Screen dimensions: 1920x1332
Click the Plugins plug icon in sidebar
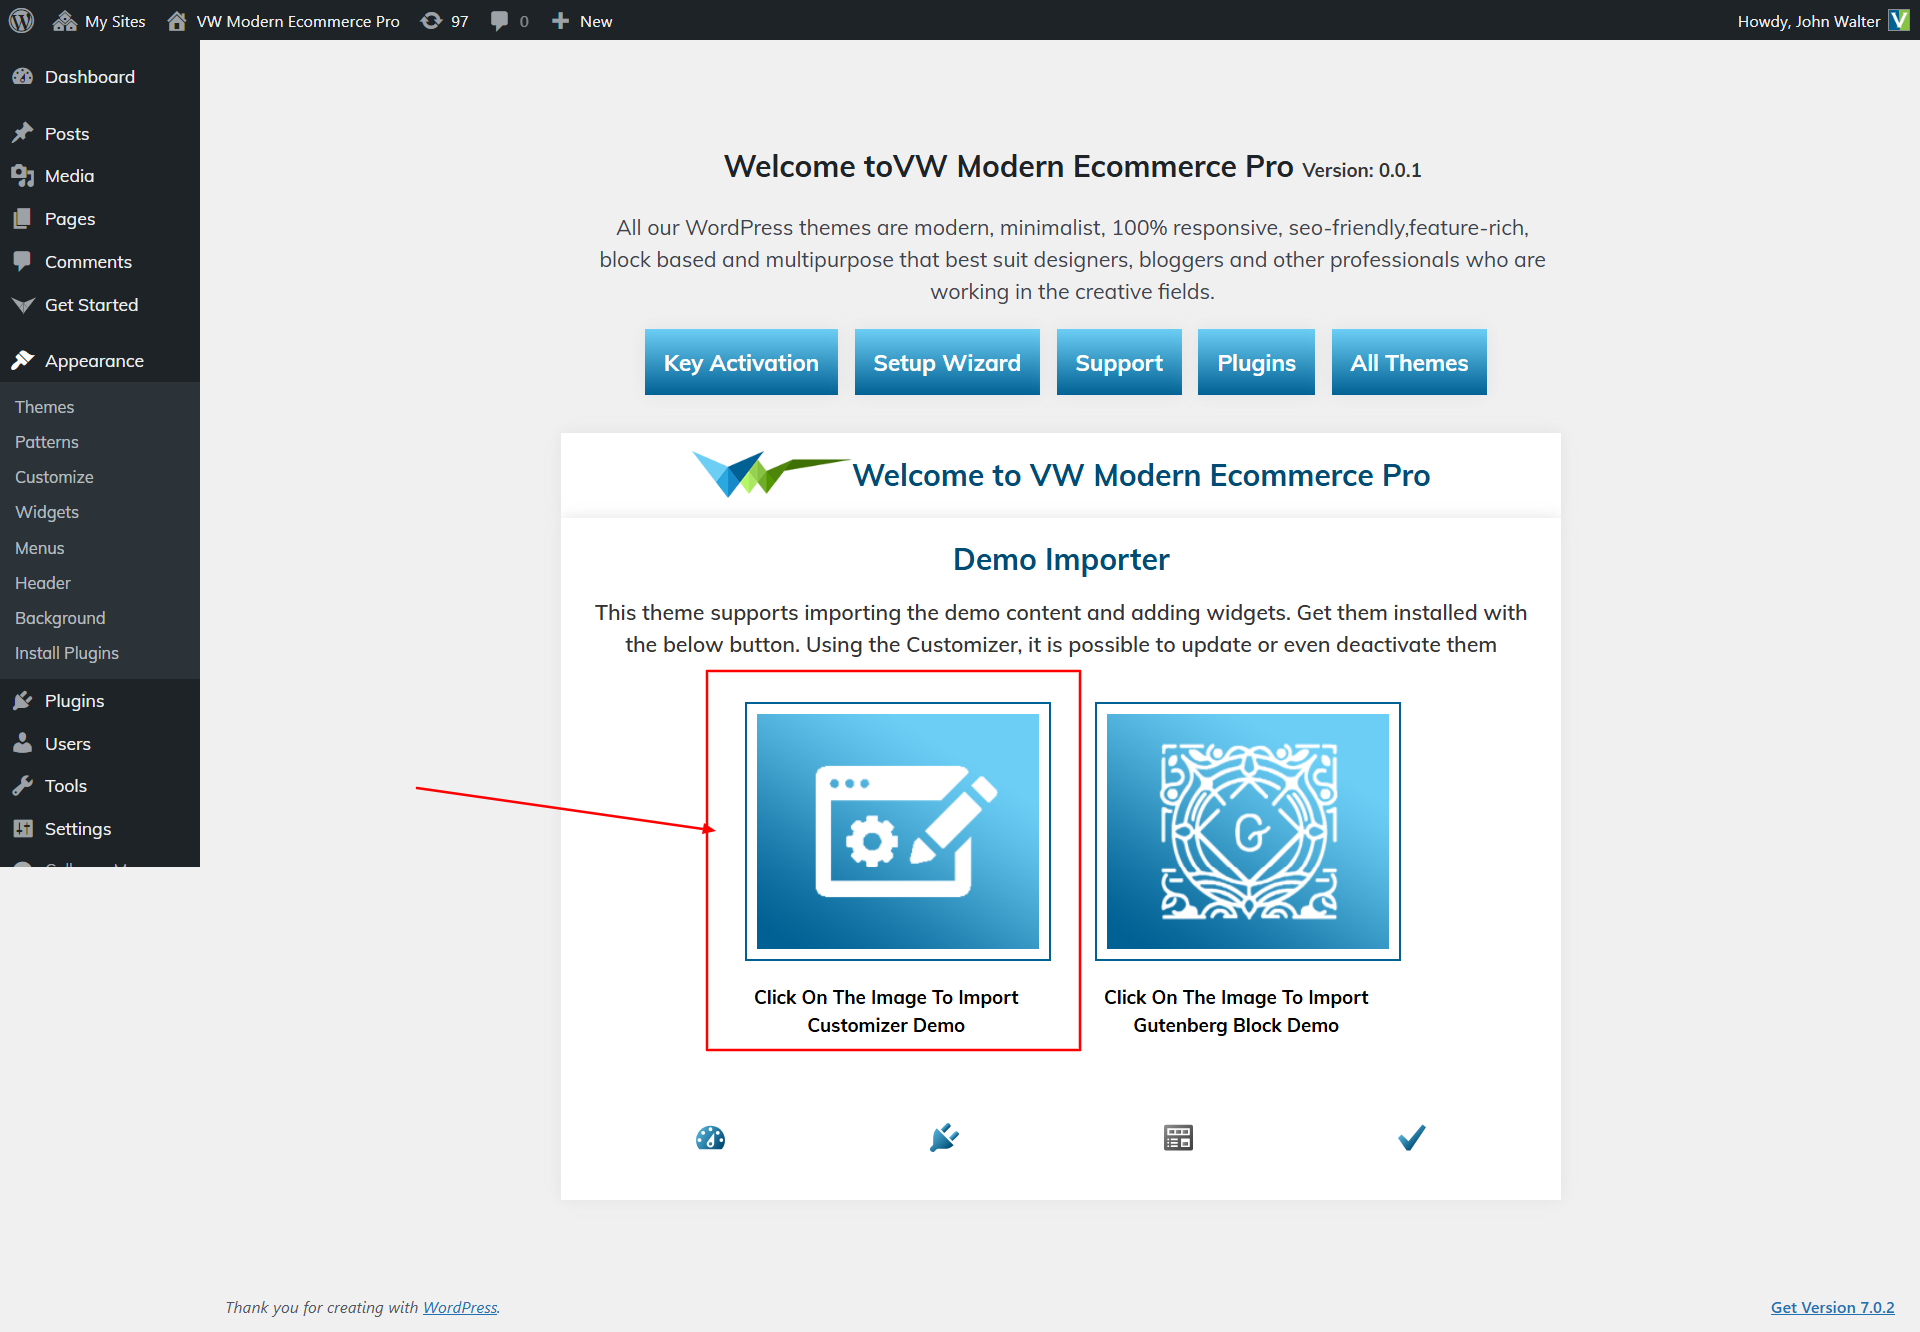(x=23, y=701)
